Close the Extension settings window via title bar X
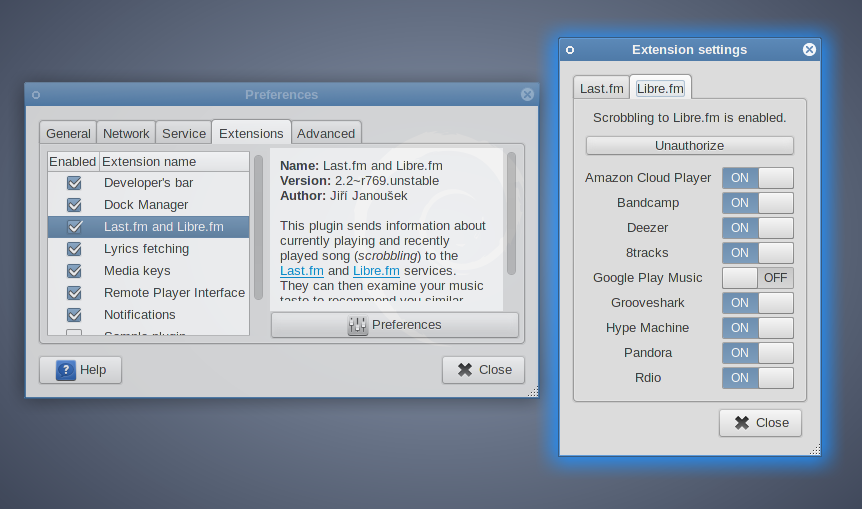The width and height of the screenshot is (862, 509). (809, 50)
